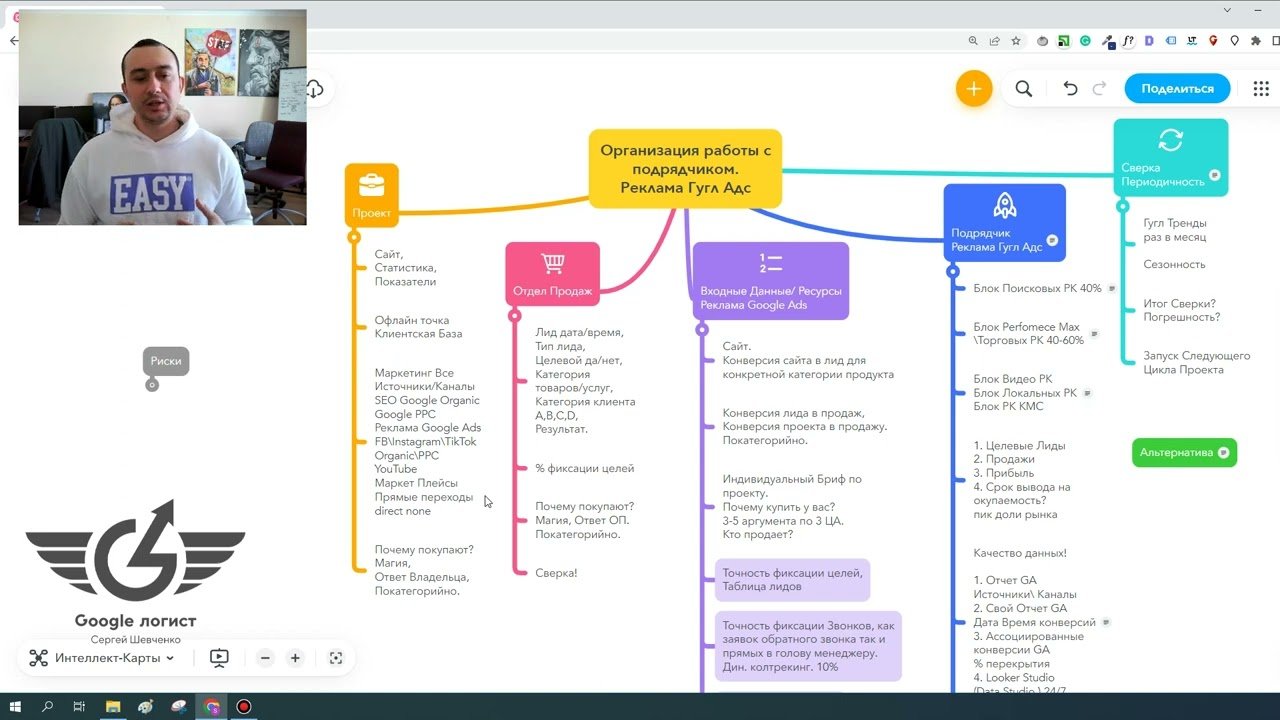Start presentation mode from the bottom toolbar
This screenshot has width=1280, height=720.
point(219,658)
